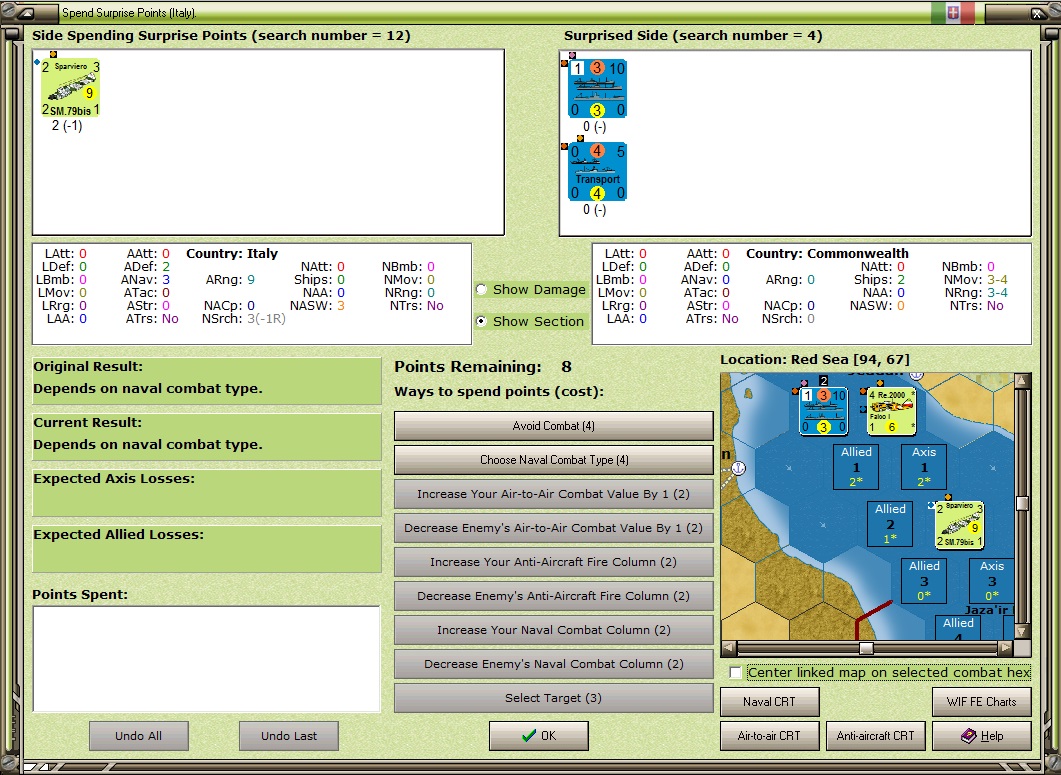Click 'Side Spending Surprise Points' heading
This screenshot has height=775, width=1061.
coord(221,36)
